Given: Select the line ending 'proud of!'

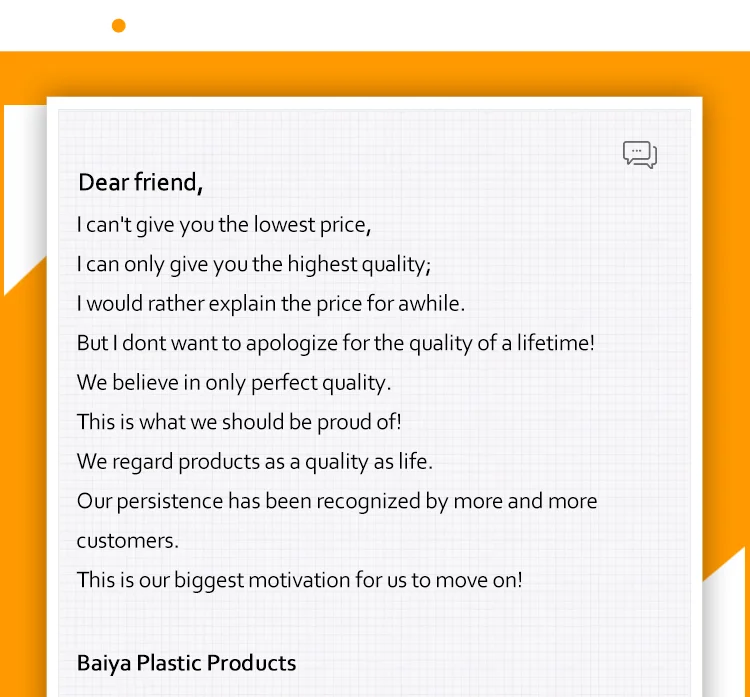Looking at the screenshot, I should tap(239, 422).
